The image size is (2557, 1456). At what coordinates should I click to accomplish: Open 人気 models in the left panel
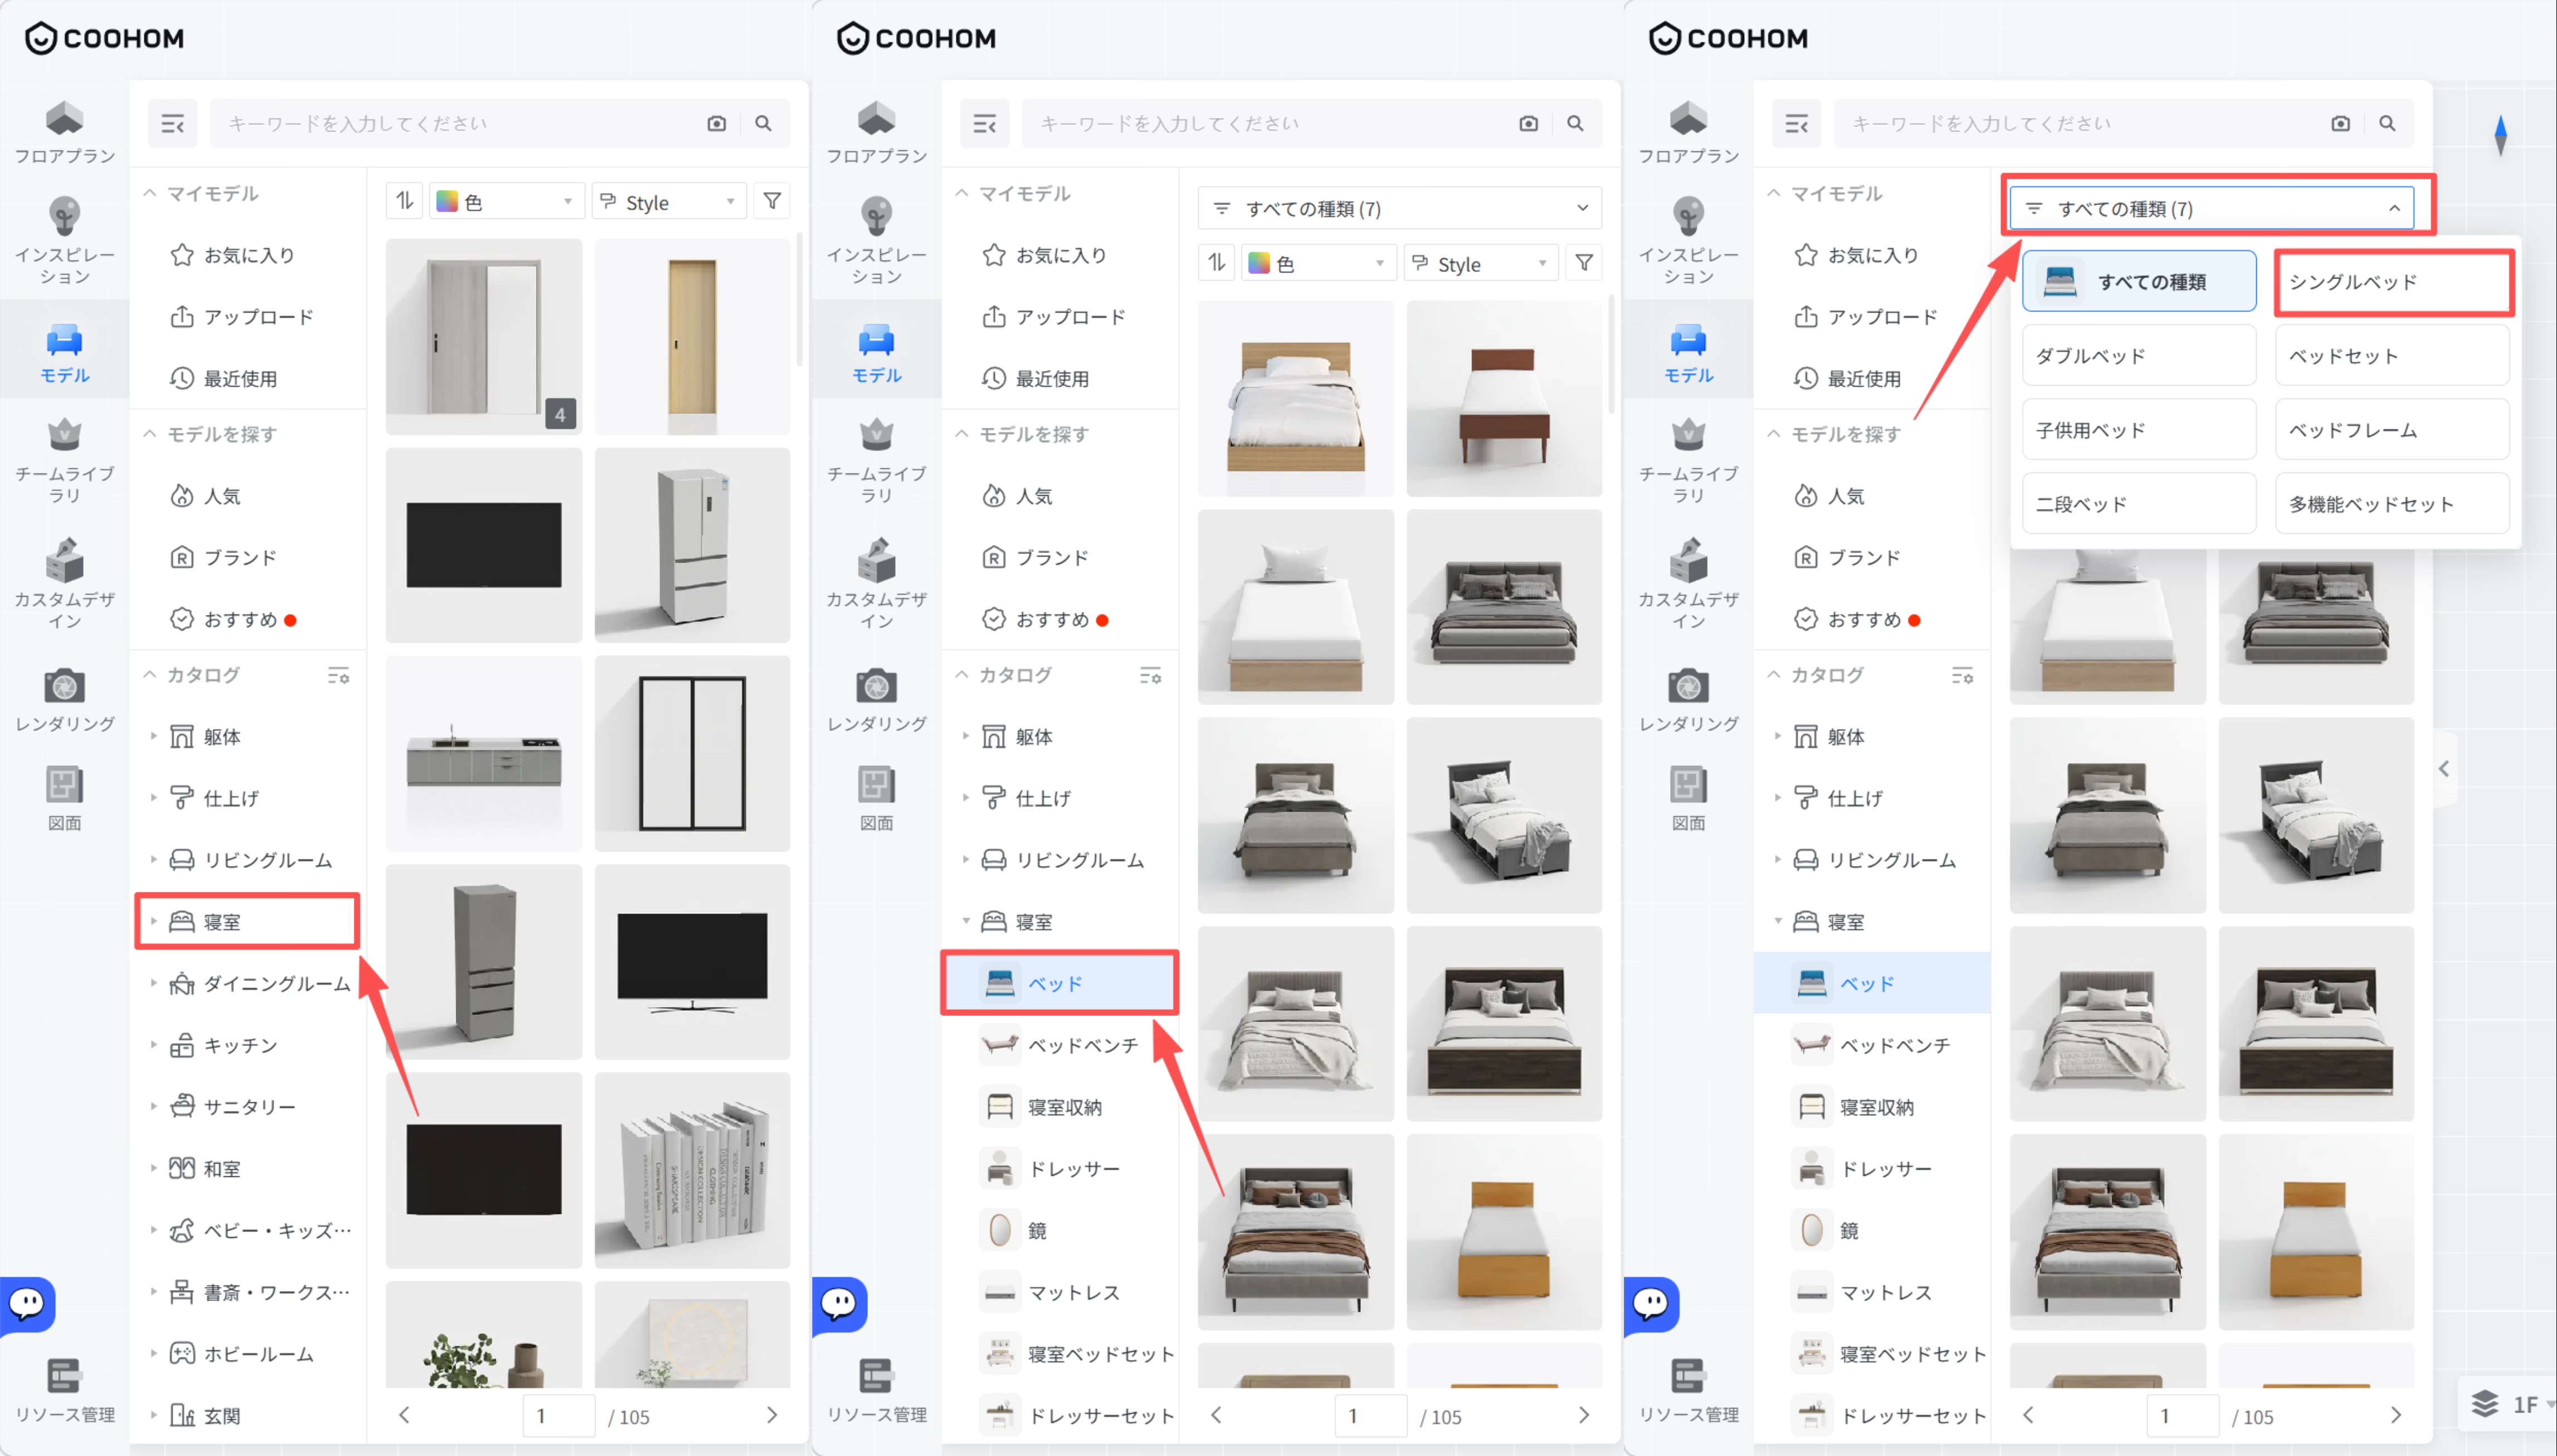(x=247, y=496)
